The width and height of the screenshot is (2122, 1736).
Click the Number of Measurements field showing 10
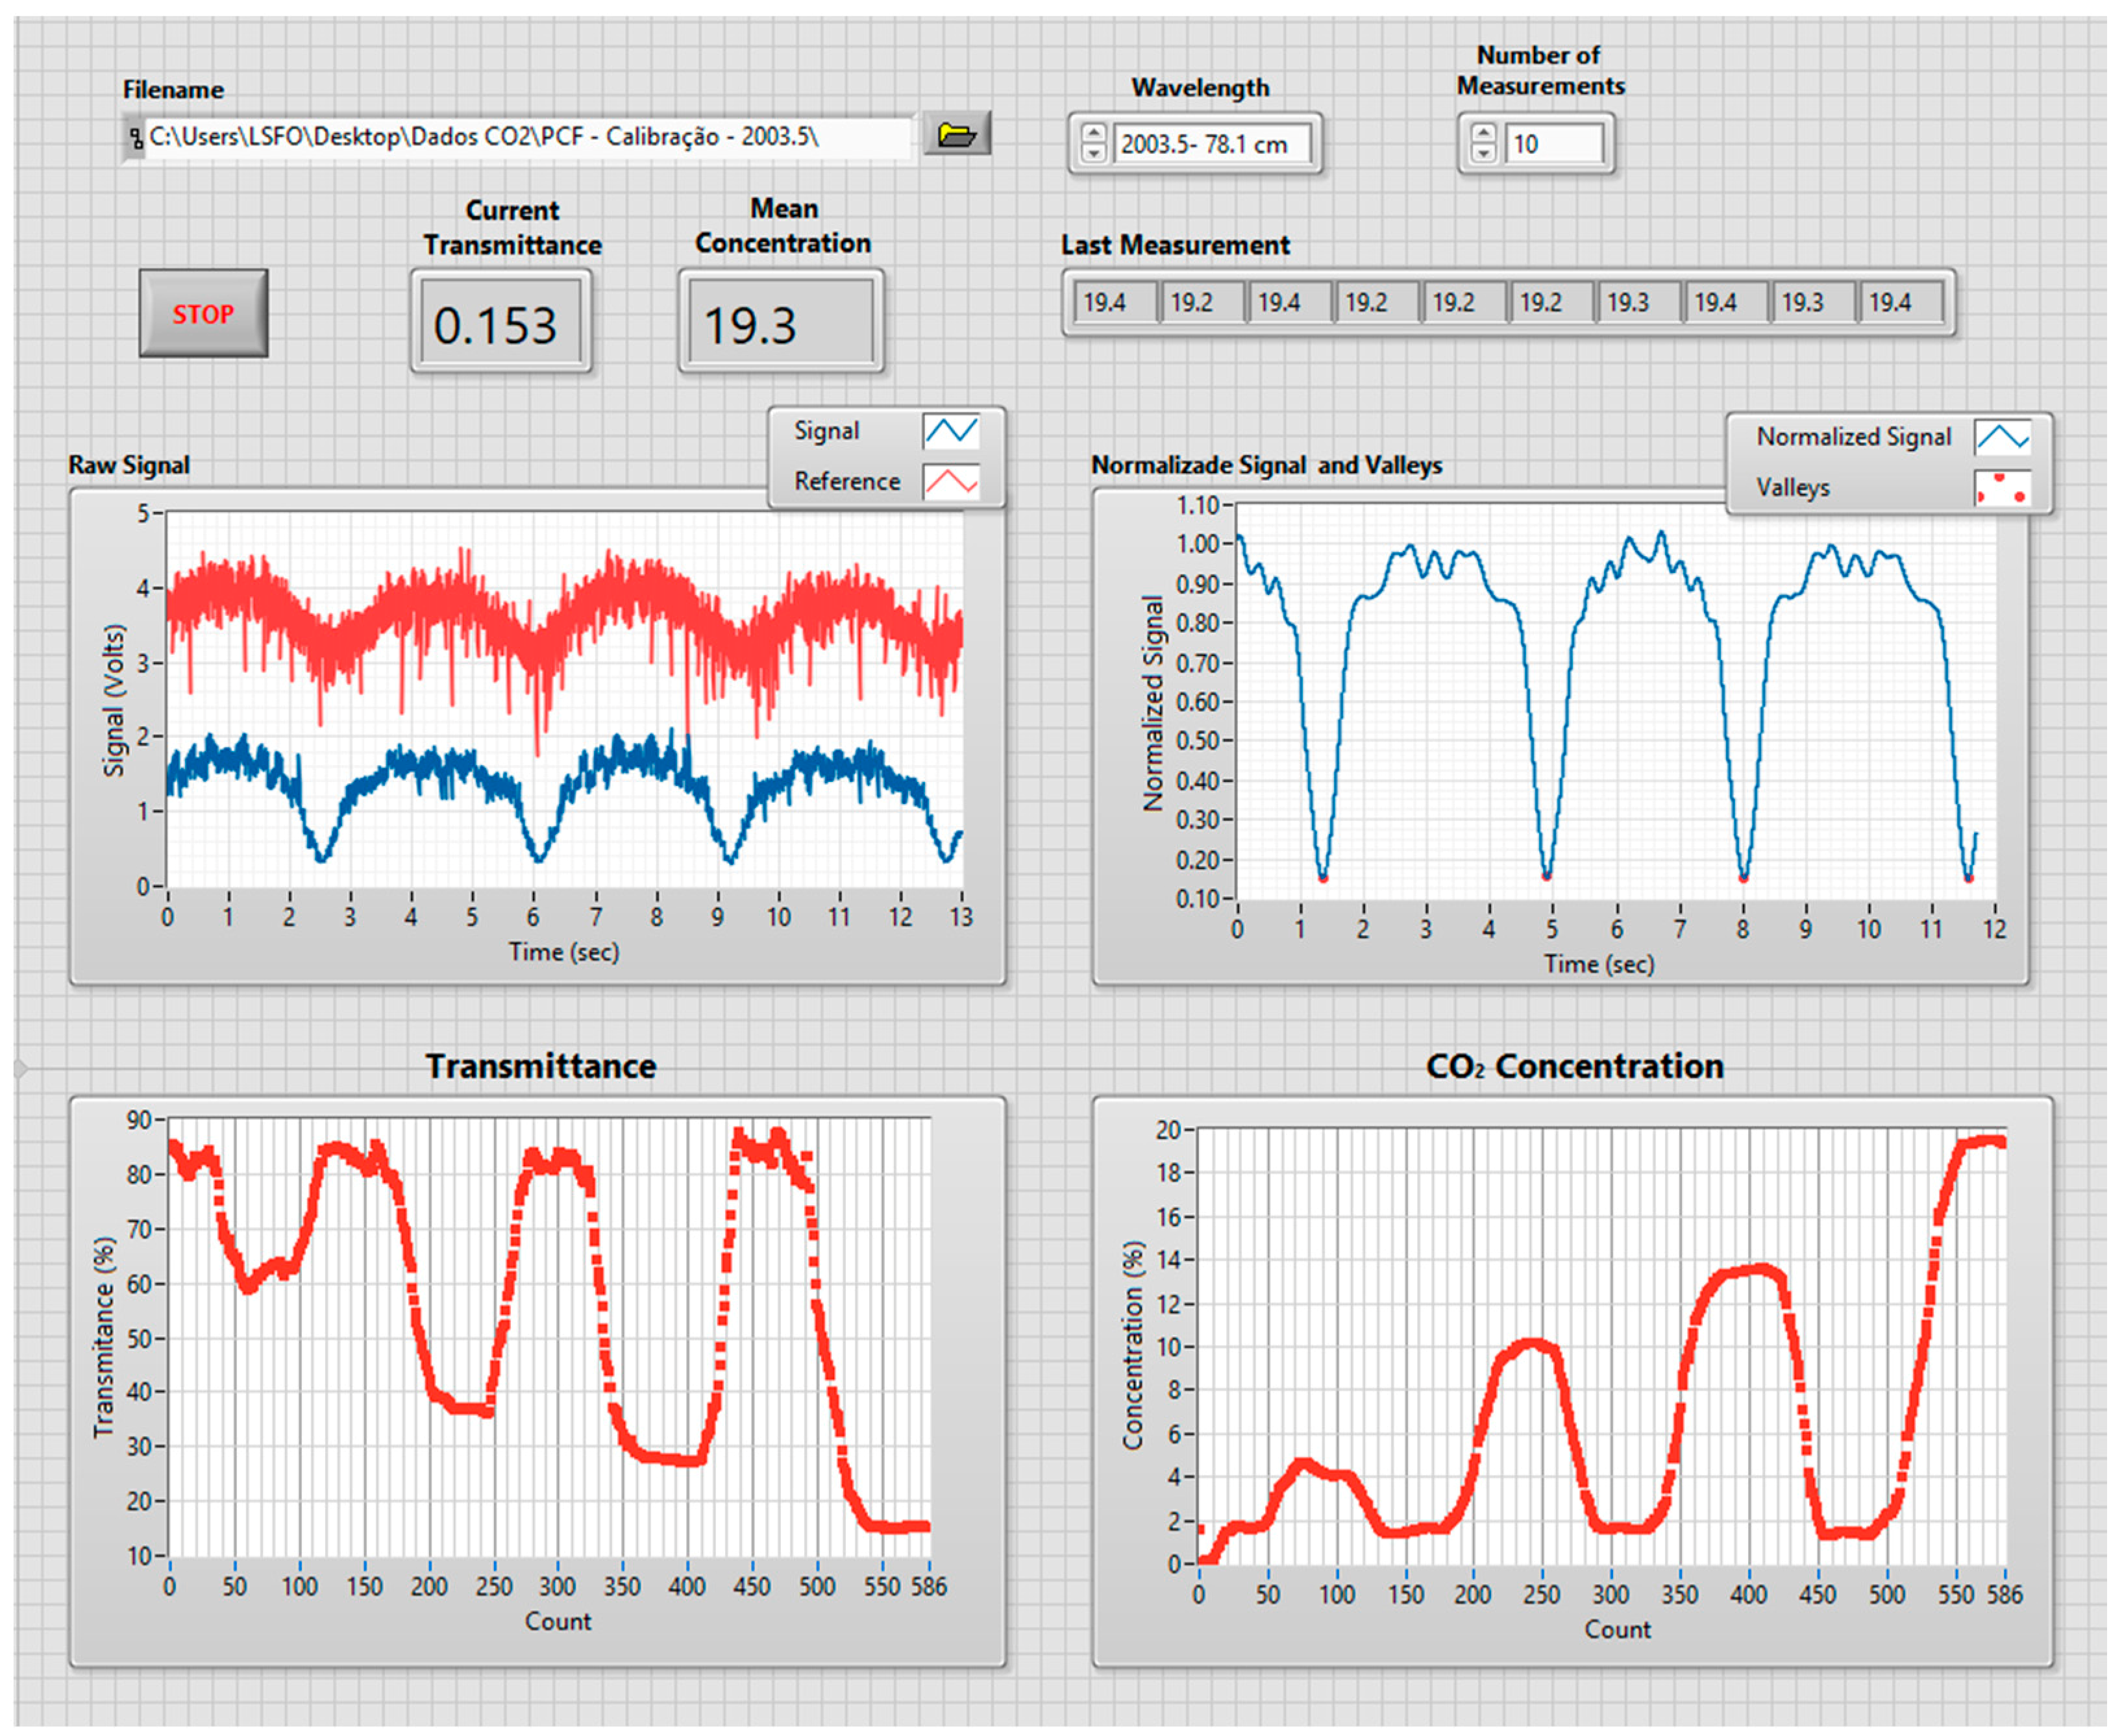tap(1552, 144)
